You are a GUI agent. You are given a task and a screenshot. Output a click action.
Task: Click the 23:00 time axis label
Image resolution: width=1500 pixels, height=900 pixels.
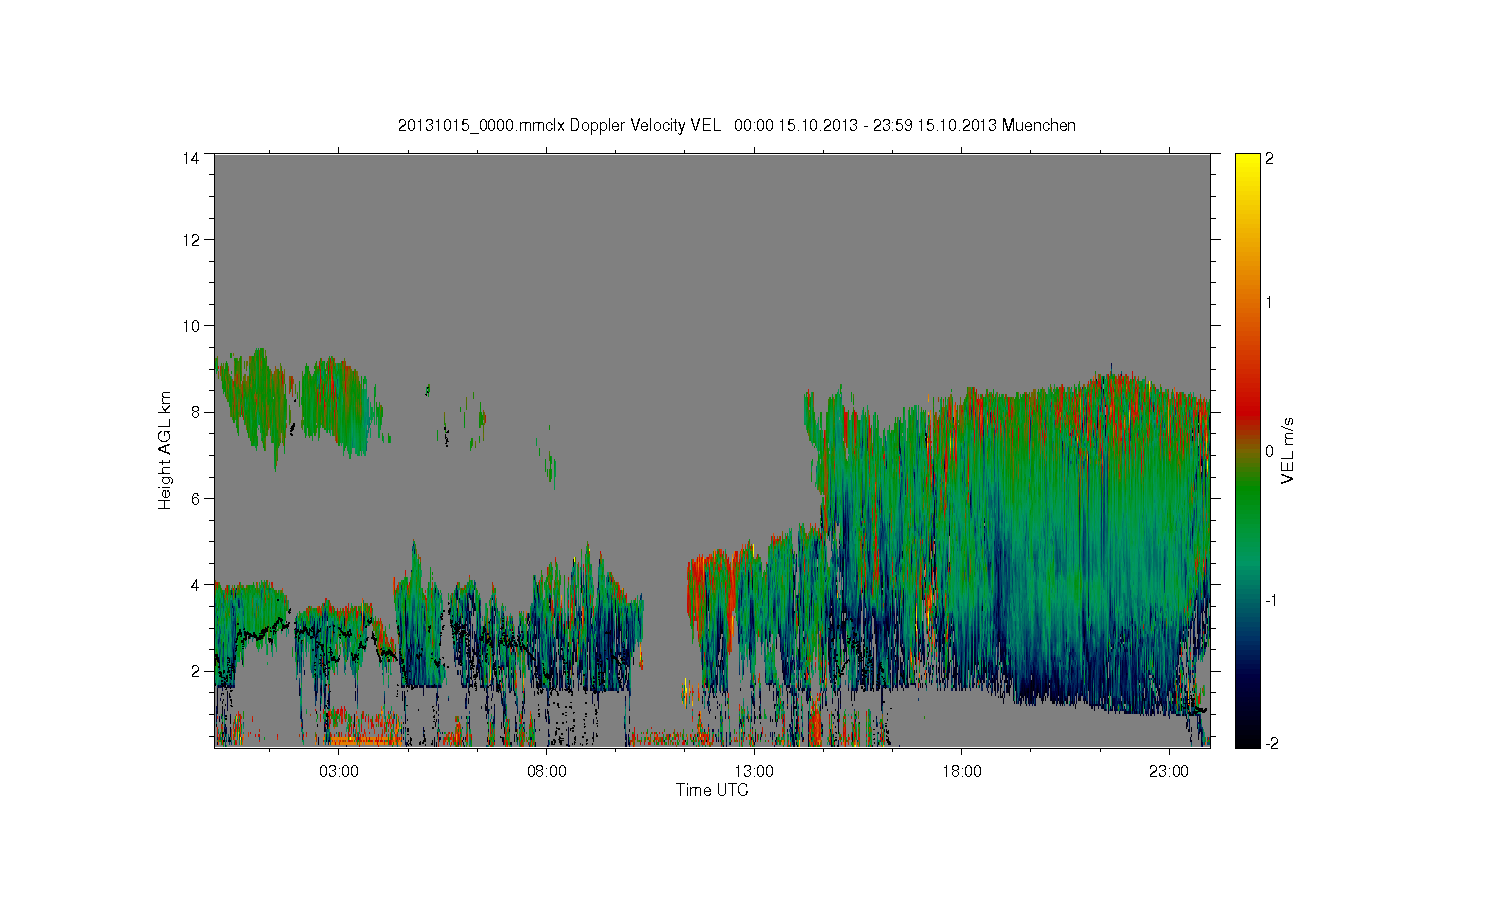pos(1169,772)
